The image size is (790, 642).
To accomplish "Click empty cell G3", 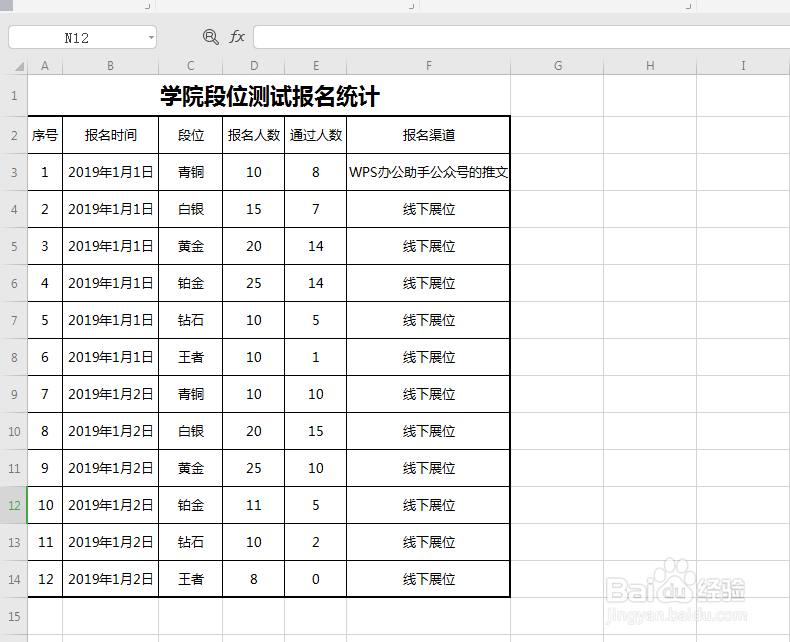I will 557,172.
